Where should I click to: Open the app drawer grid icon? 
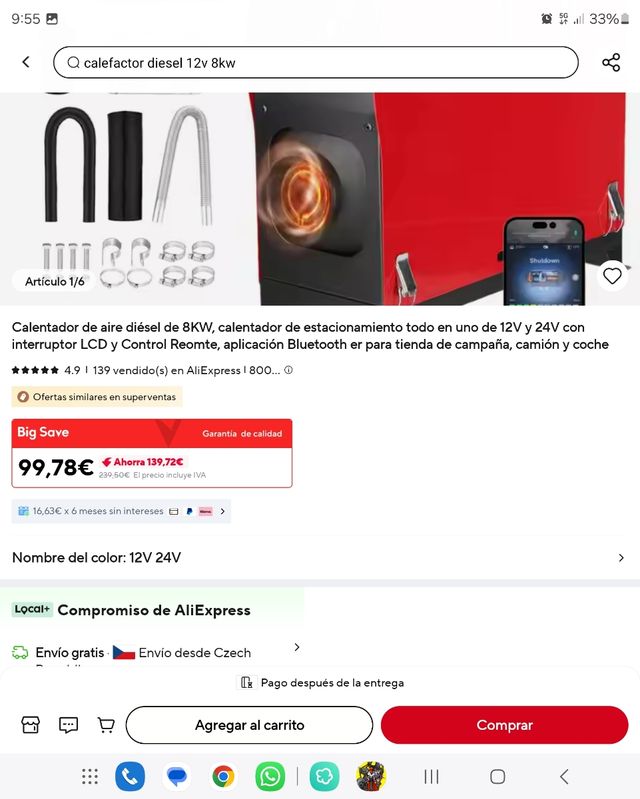pos(90,777)
